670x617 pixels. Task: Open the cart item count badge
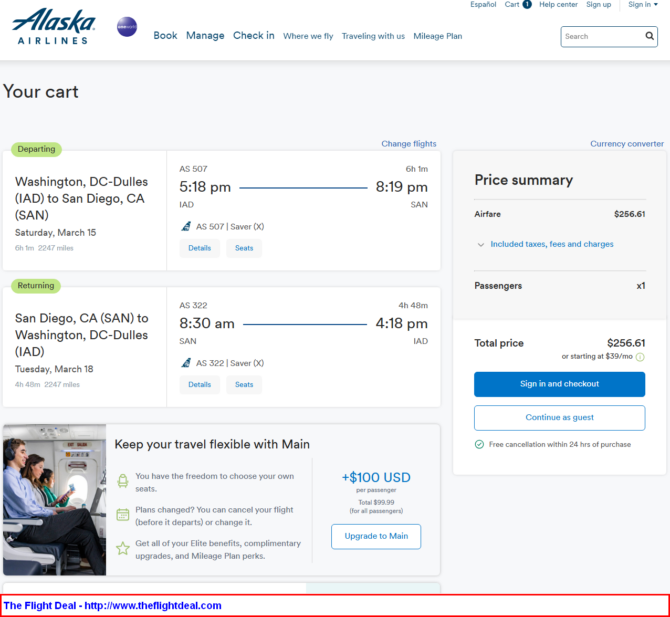pyautogui.click(x=527, y=4)
